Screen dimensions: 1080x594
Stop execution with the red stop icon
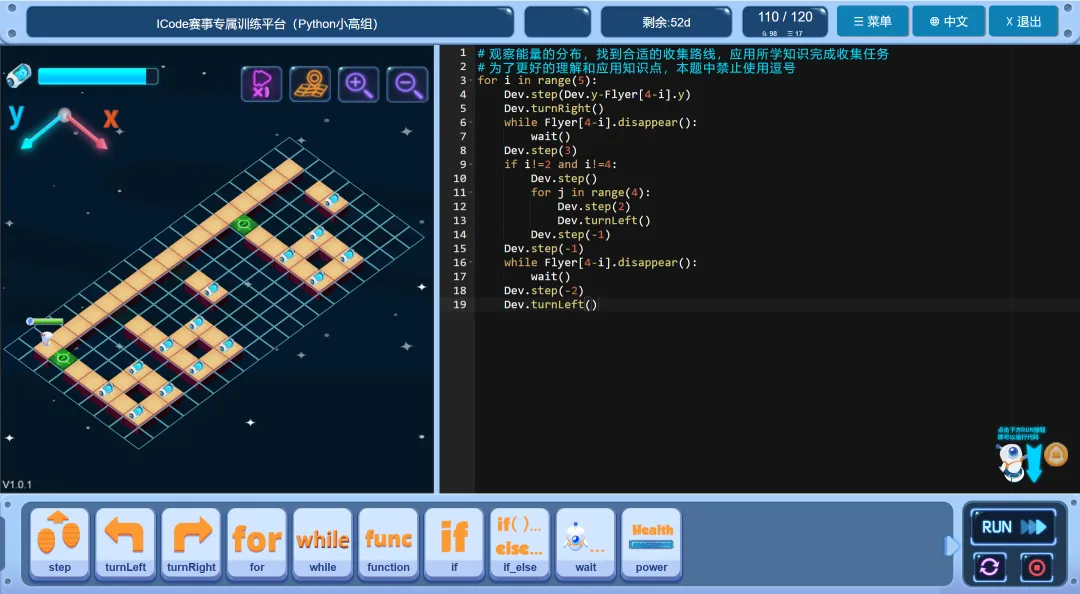(x=1037, y=567)
